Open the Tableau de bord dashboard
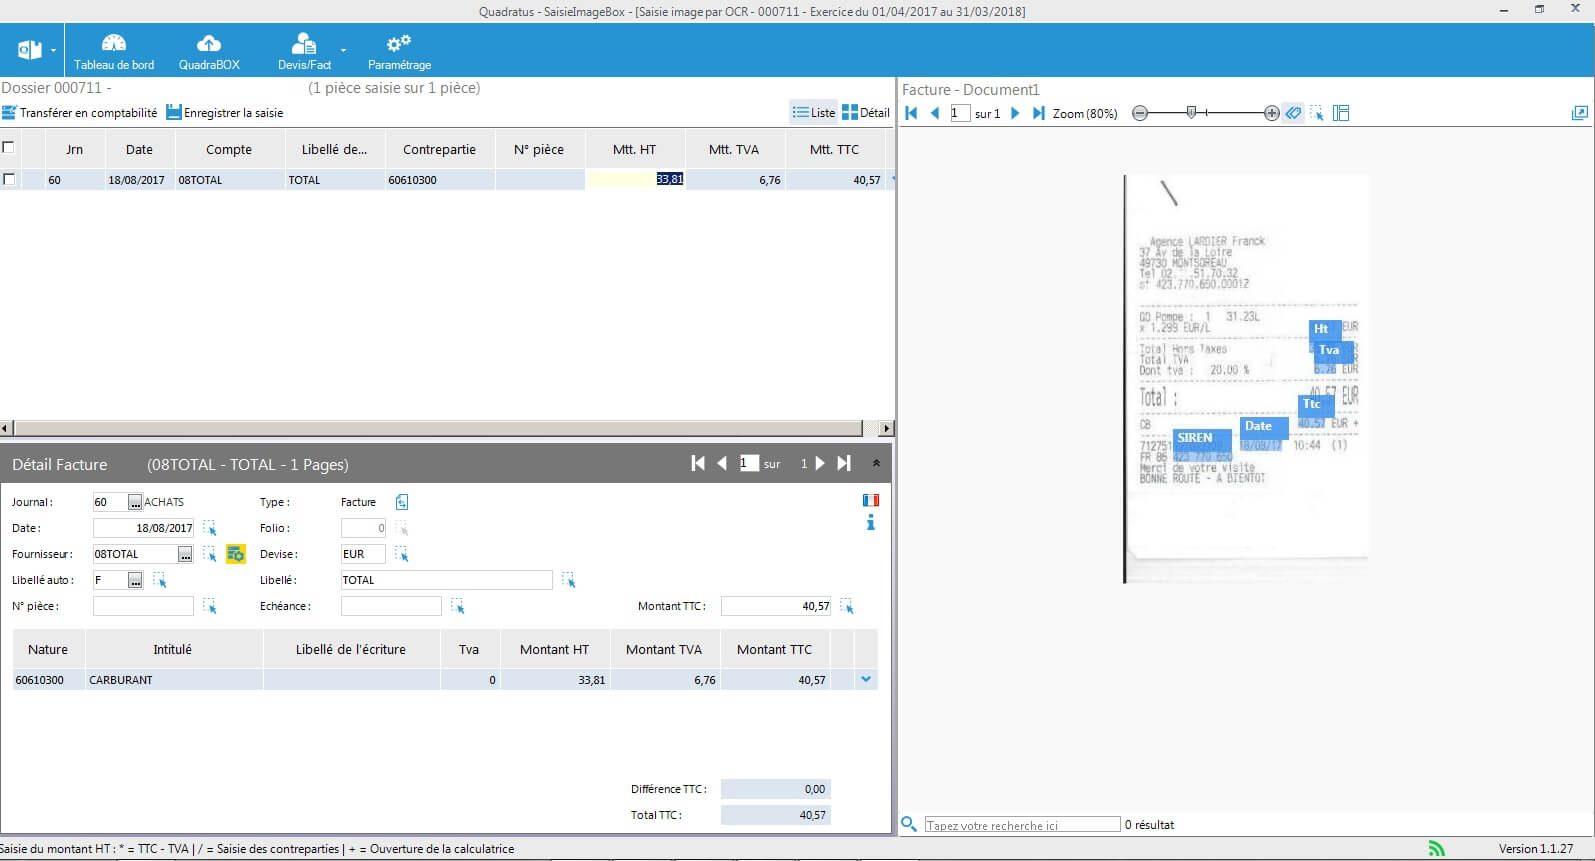Screen dimensions: 1595x861 (x=114, y=52)
